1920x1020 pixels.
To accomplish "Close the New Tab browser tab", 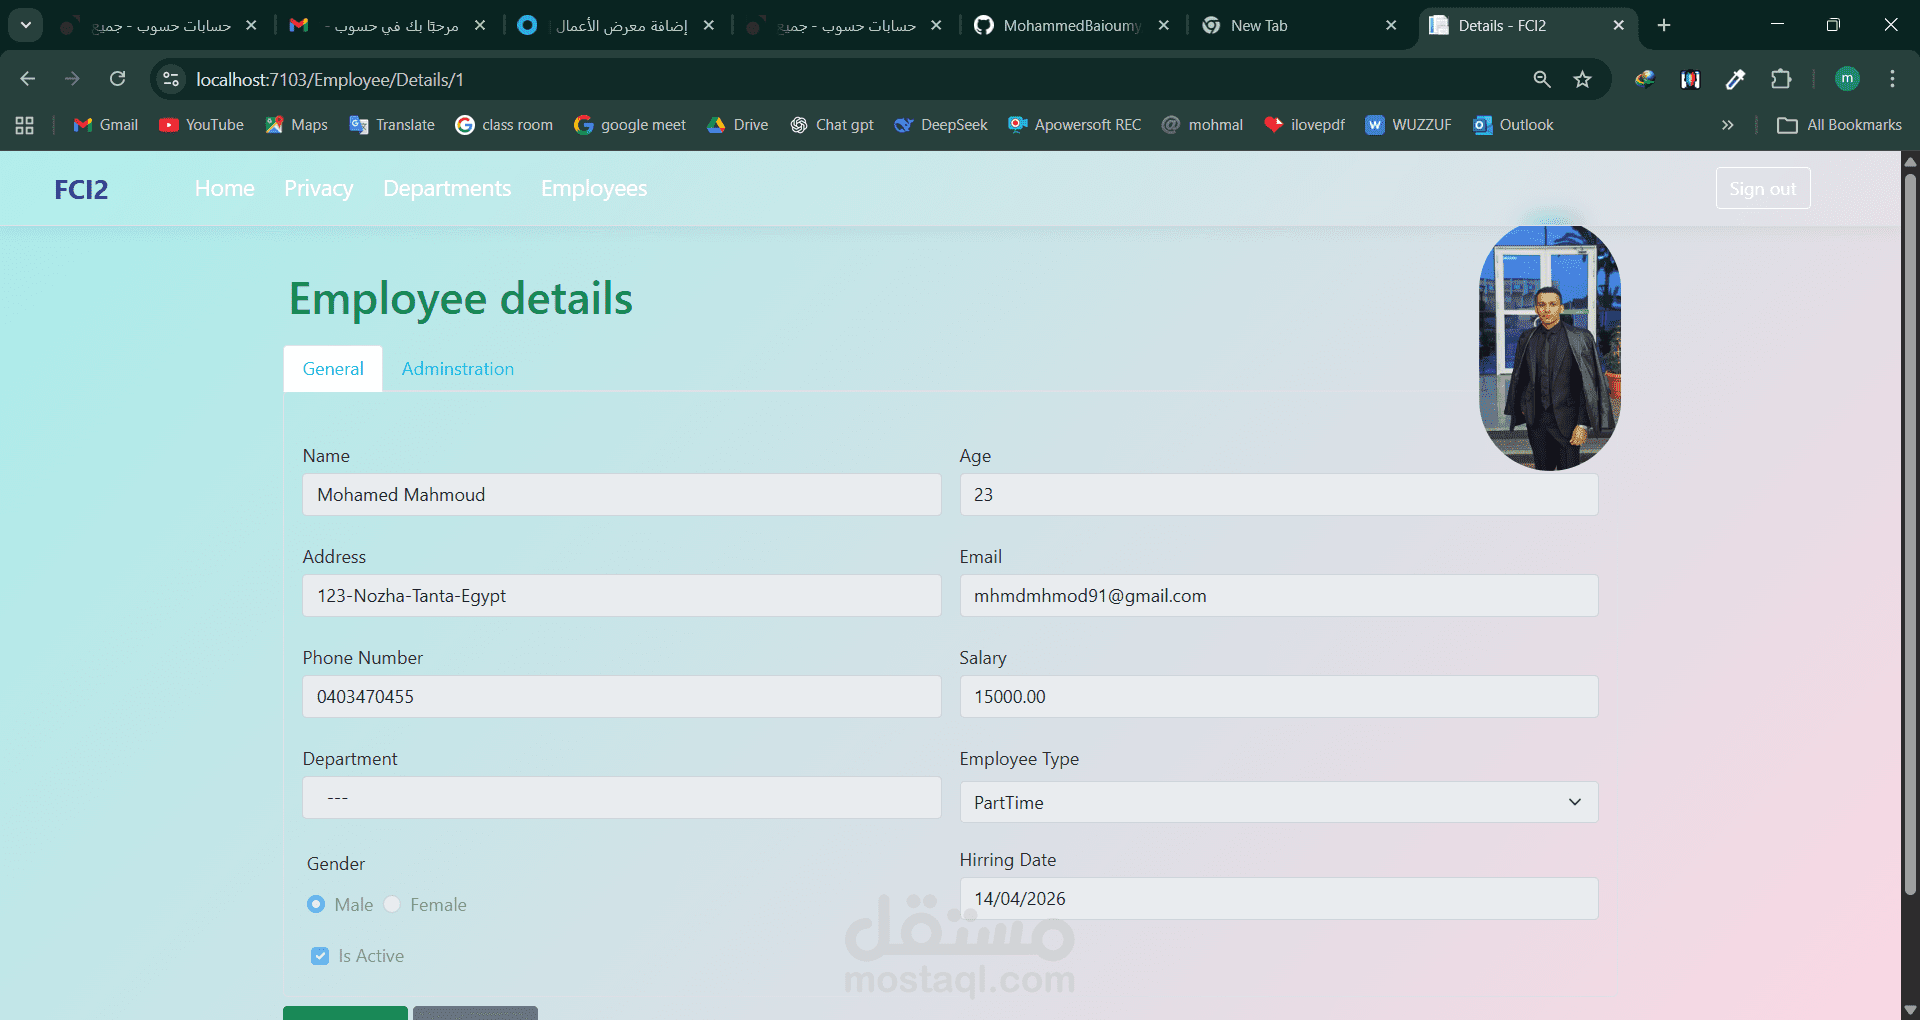I will tap(1391, 25).
